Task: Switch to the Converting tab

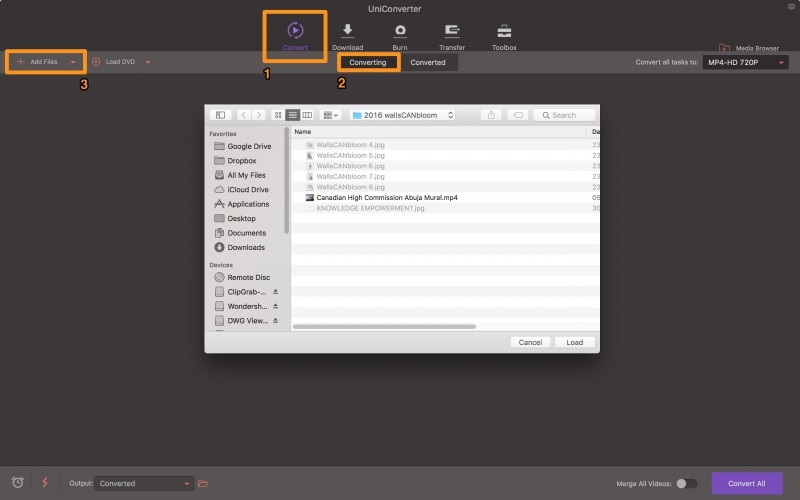Action: click(x=368, y=62)
